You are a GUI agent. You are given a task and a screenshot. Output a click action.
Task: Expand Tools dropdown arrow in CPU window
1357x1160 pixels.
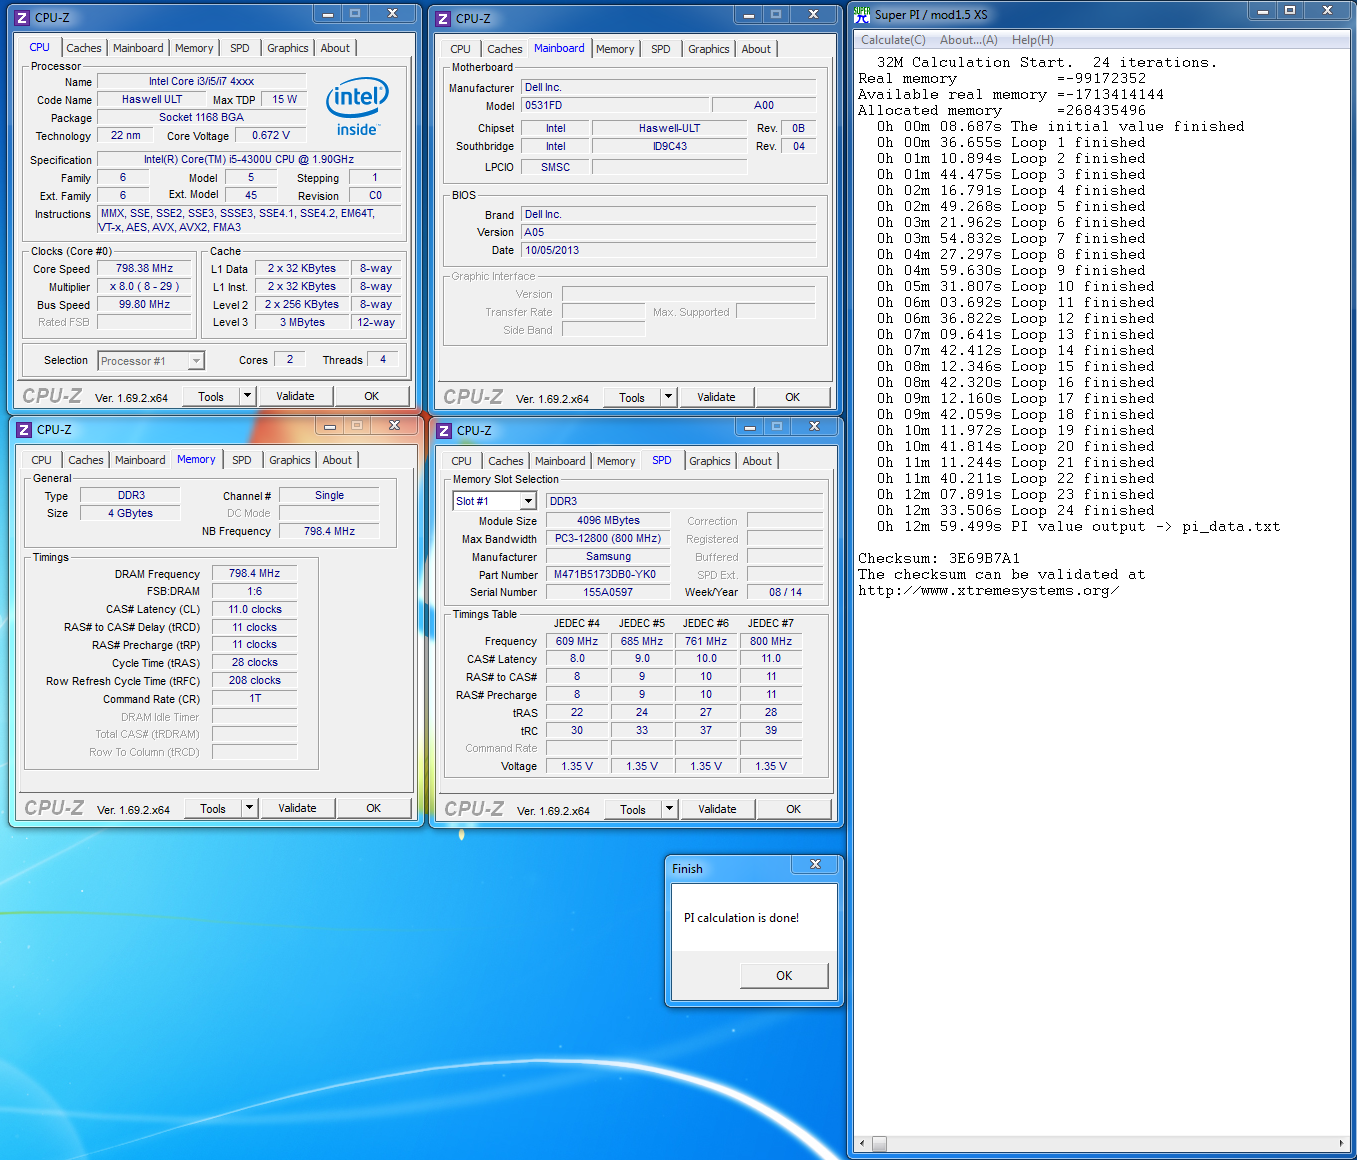(x=247, y=396)
